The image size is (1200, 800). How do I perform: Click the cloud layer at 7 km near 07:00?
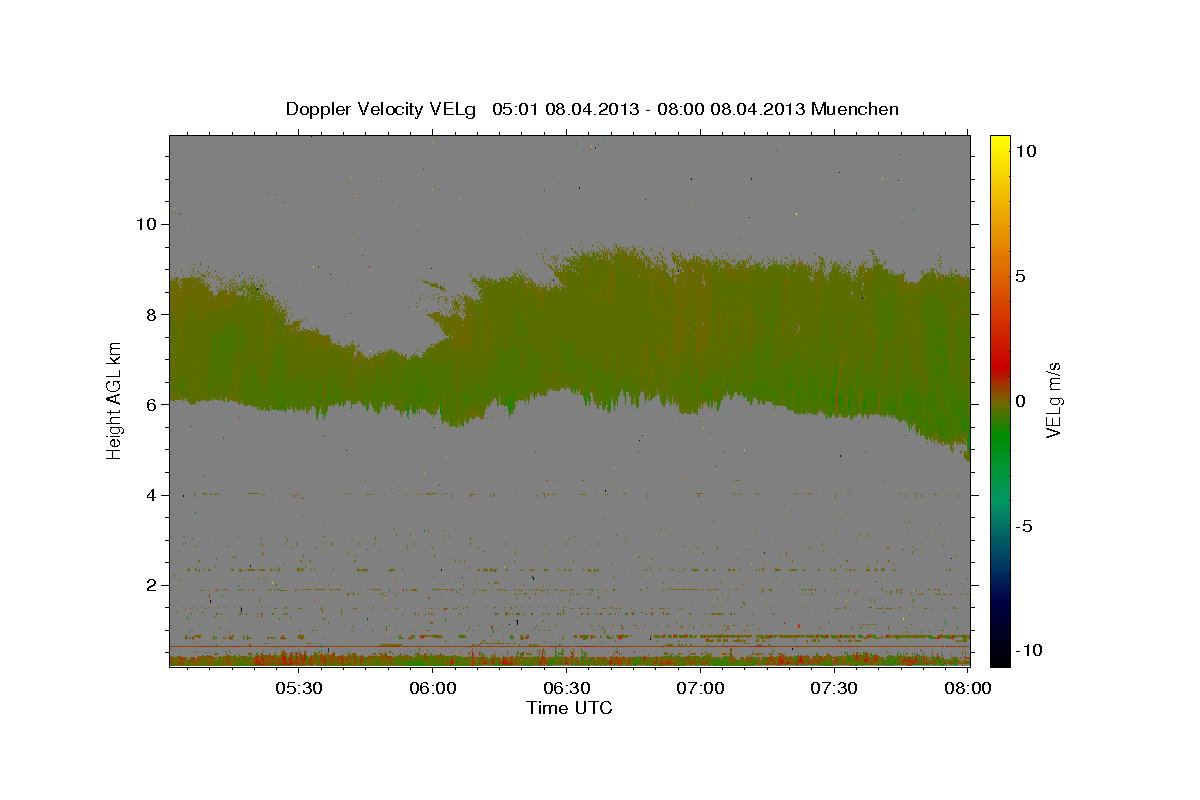tap(700, 359)
